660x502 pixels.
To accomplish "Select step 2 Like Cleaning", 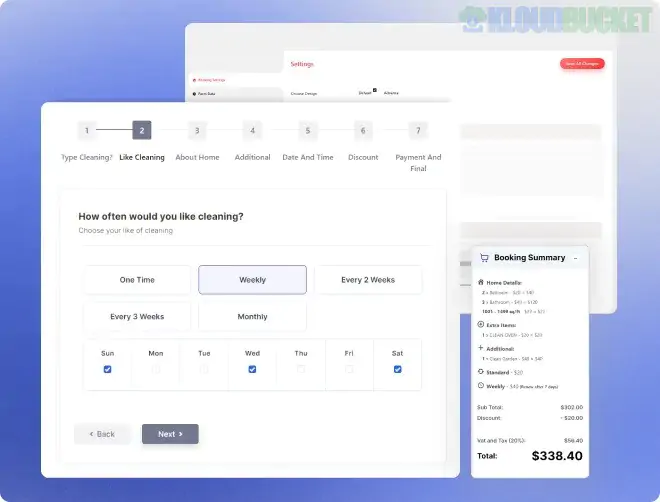I will [142, 130].
